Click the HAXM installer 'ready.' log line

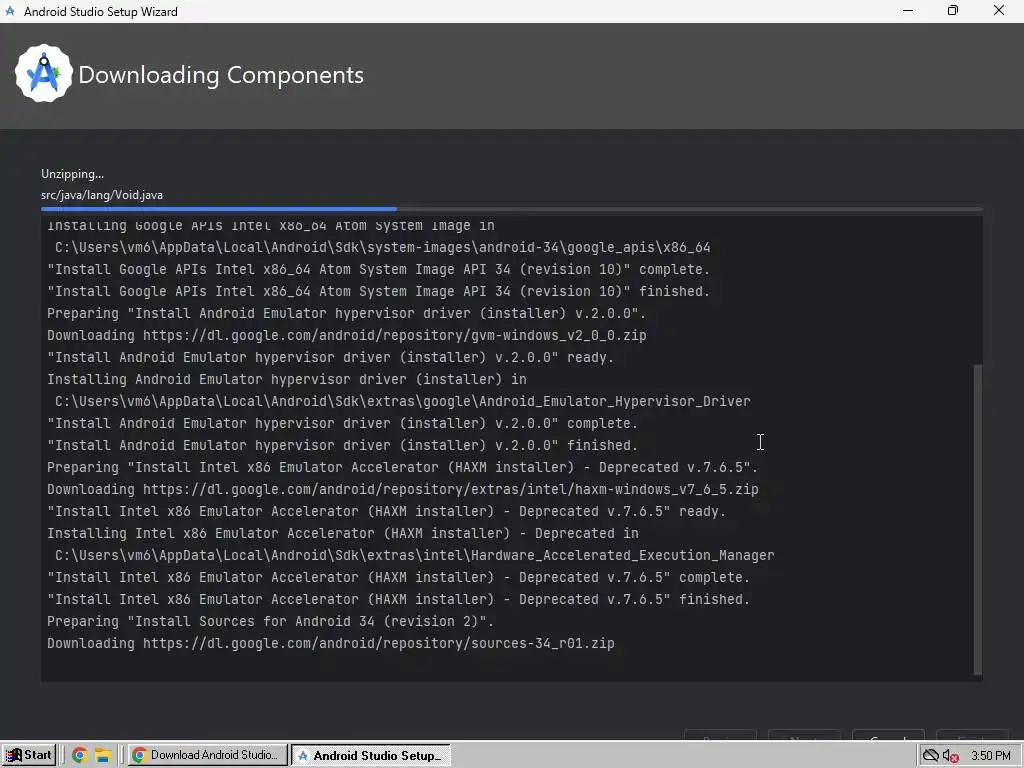[387, 511]
